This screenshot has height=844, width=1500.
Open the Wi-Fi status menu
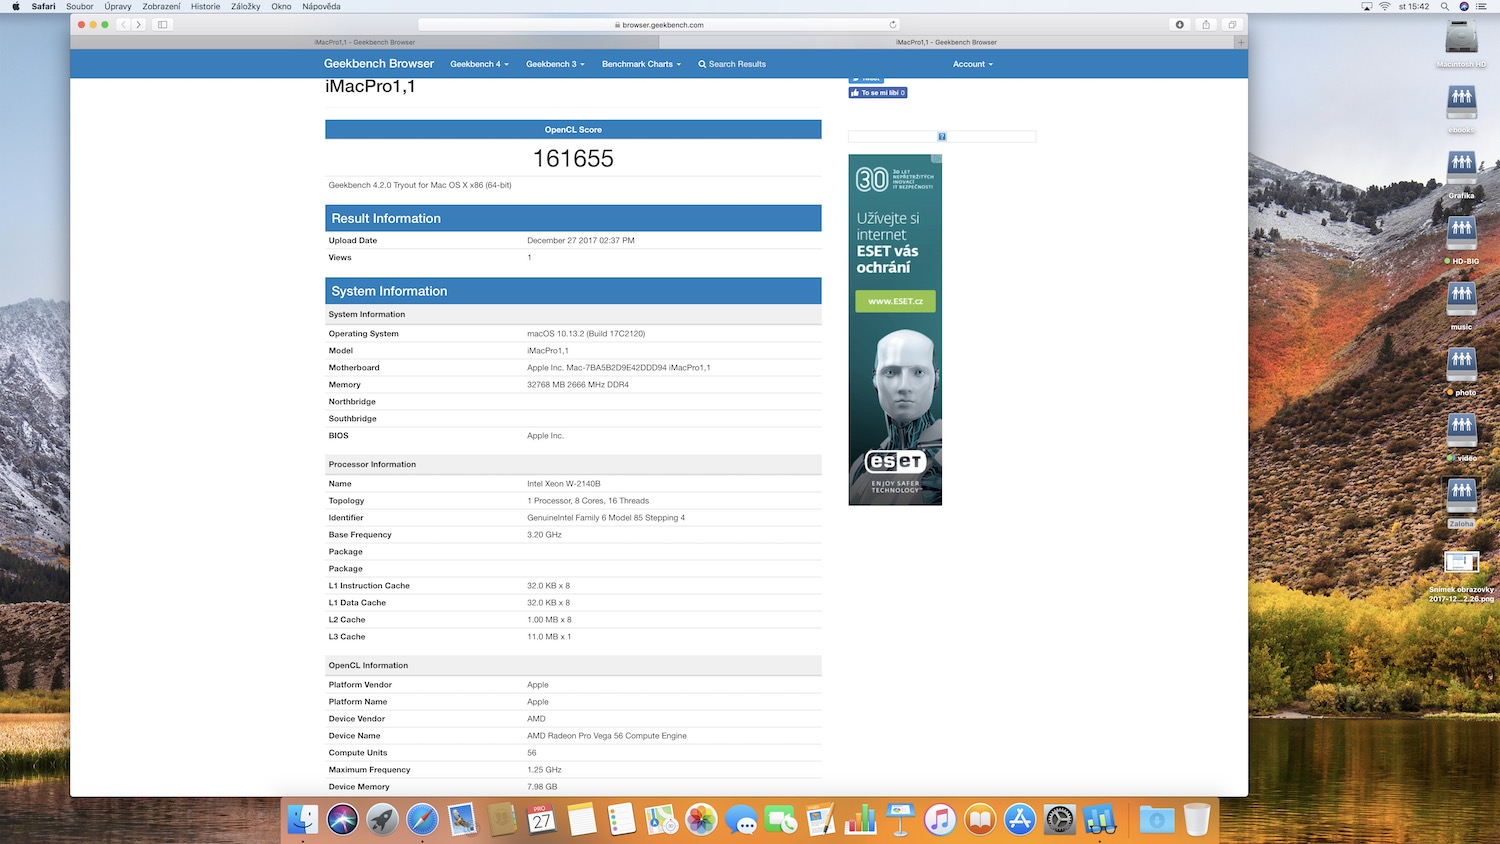(1385, 6)
